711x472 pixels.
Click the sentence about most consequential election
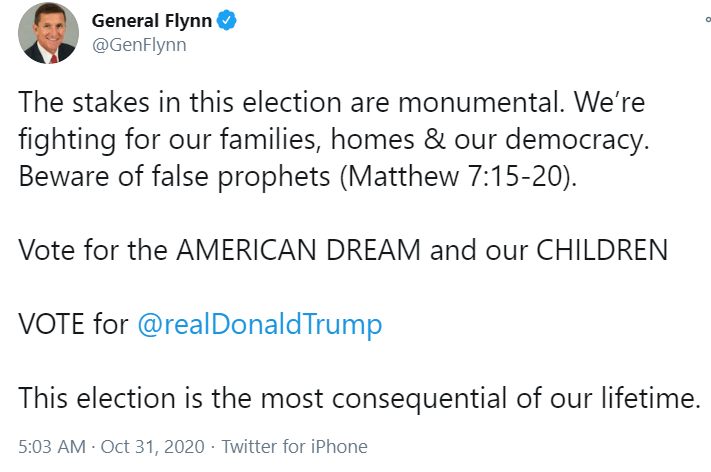pos(359,399)
